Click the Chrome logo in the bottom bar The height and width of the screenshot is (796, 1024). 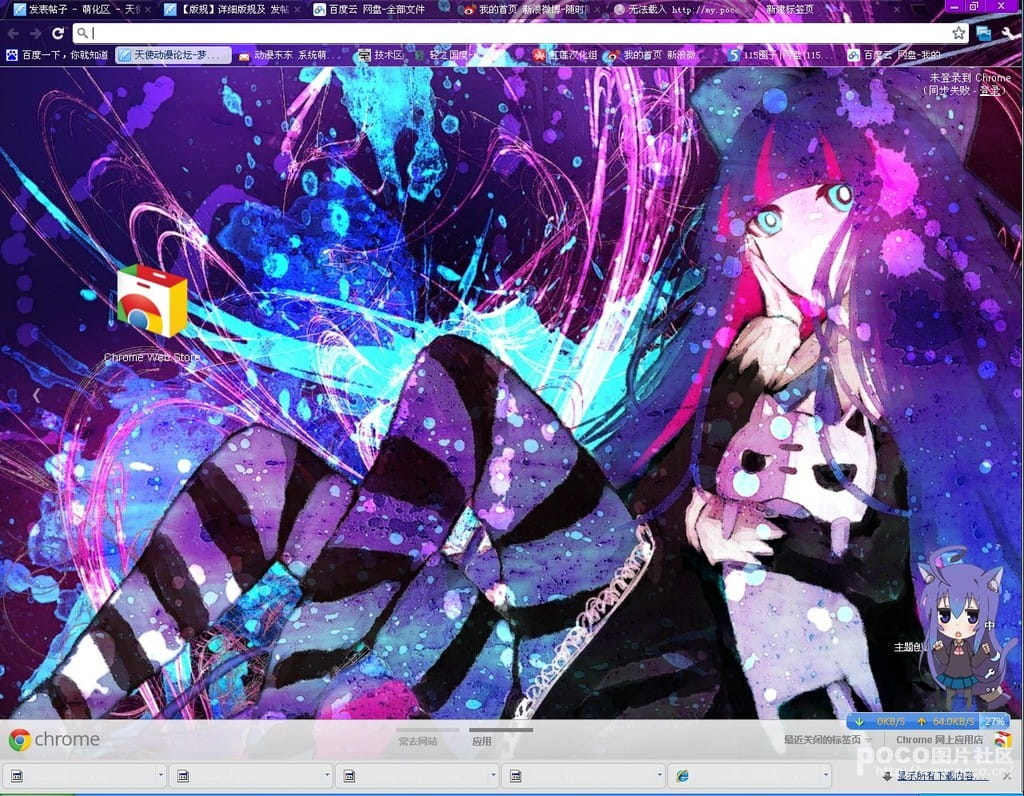coord(20,740)
